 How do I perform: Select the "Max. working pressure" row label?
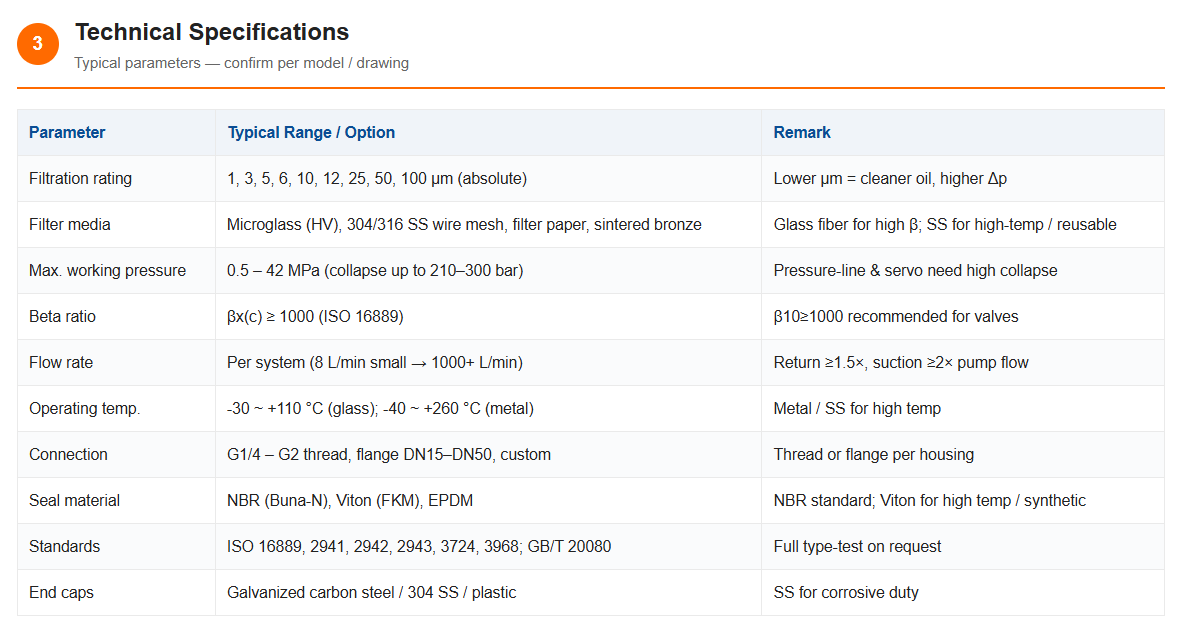(107, 271)
